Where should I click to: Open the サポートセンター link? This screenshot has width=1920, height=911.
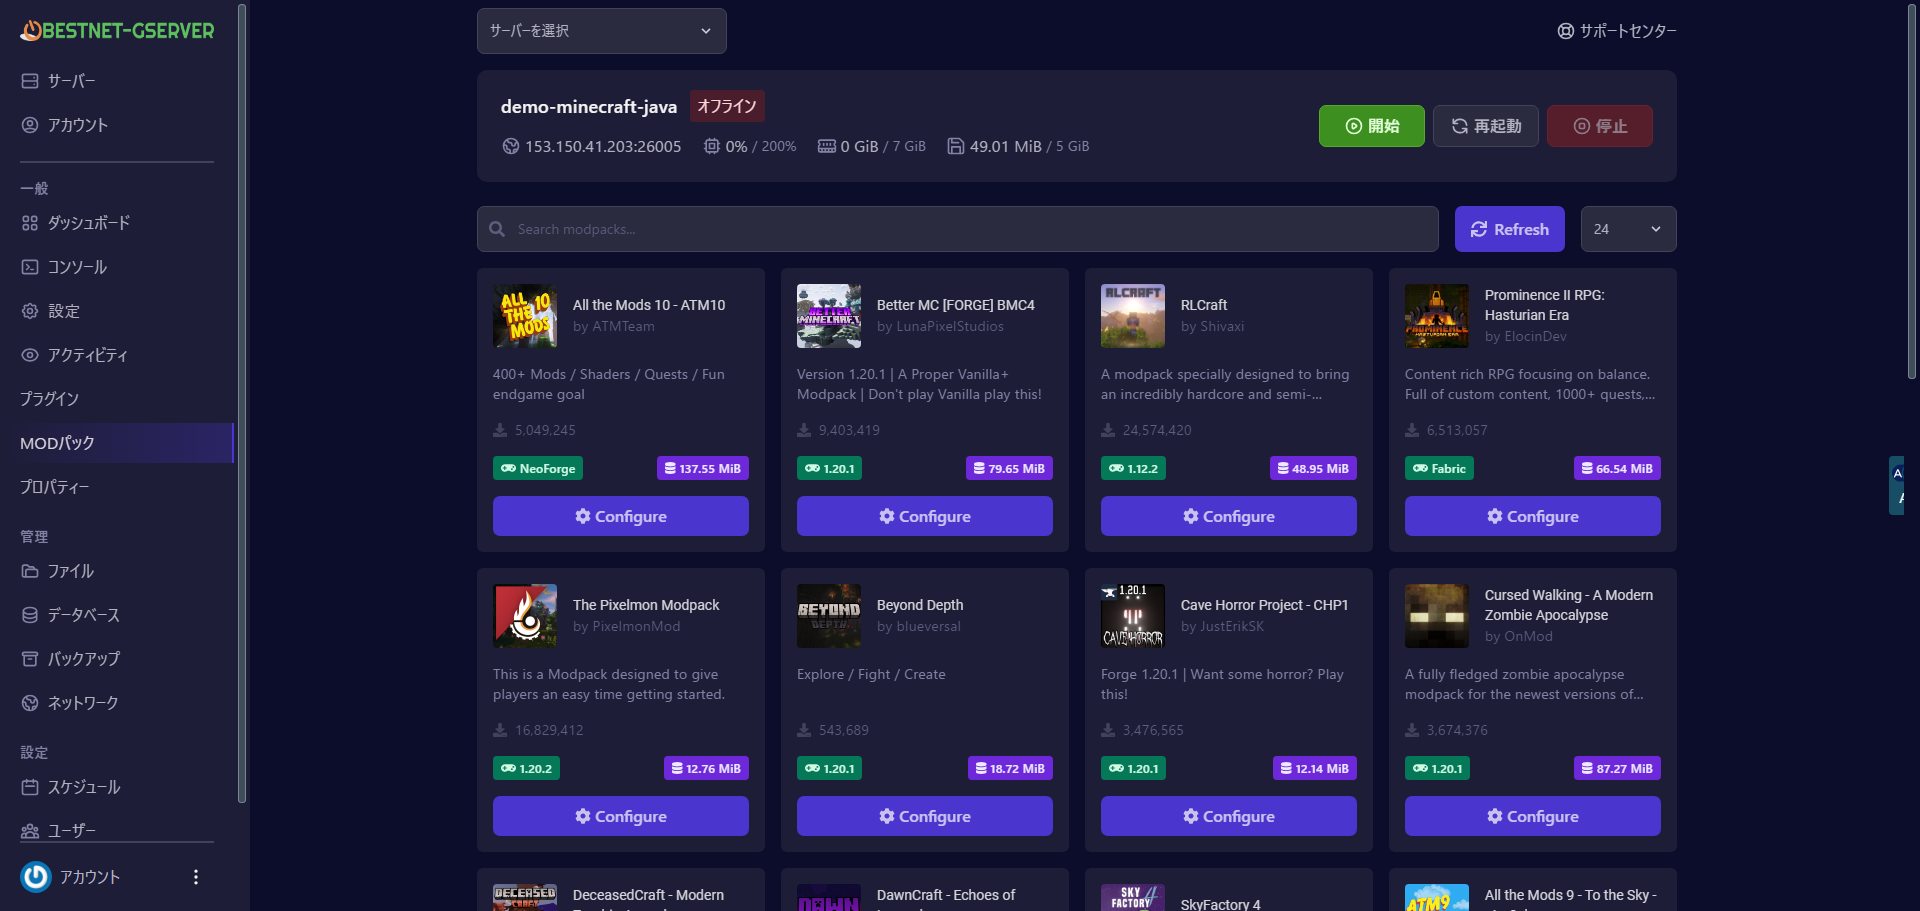coord(1617,31)
